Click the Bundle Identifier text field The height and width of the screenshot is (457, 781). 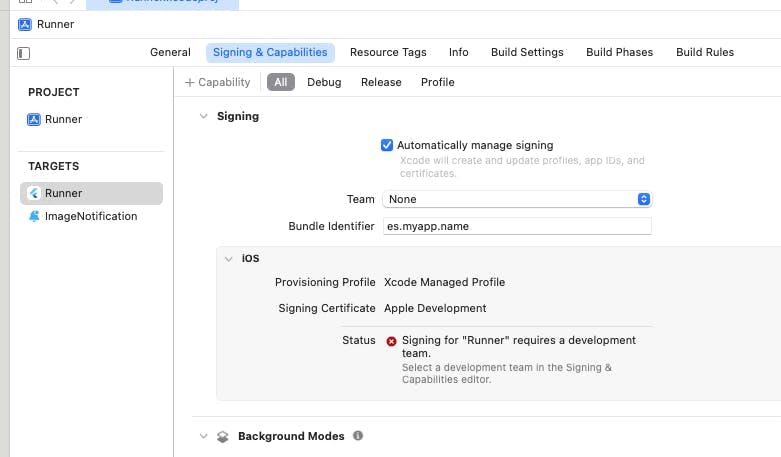coord(517,226)
